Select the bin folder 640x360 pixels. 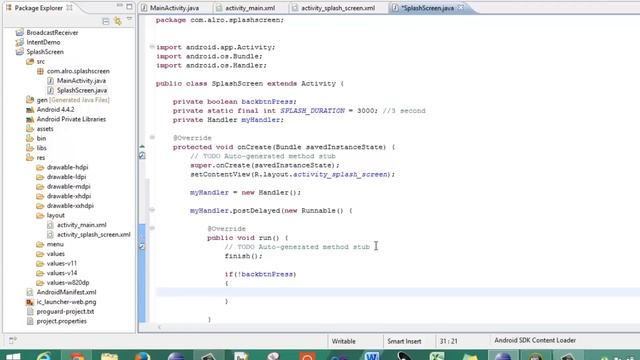pyautogui.click(x=41, y=138)
